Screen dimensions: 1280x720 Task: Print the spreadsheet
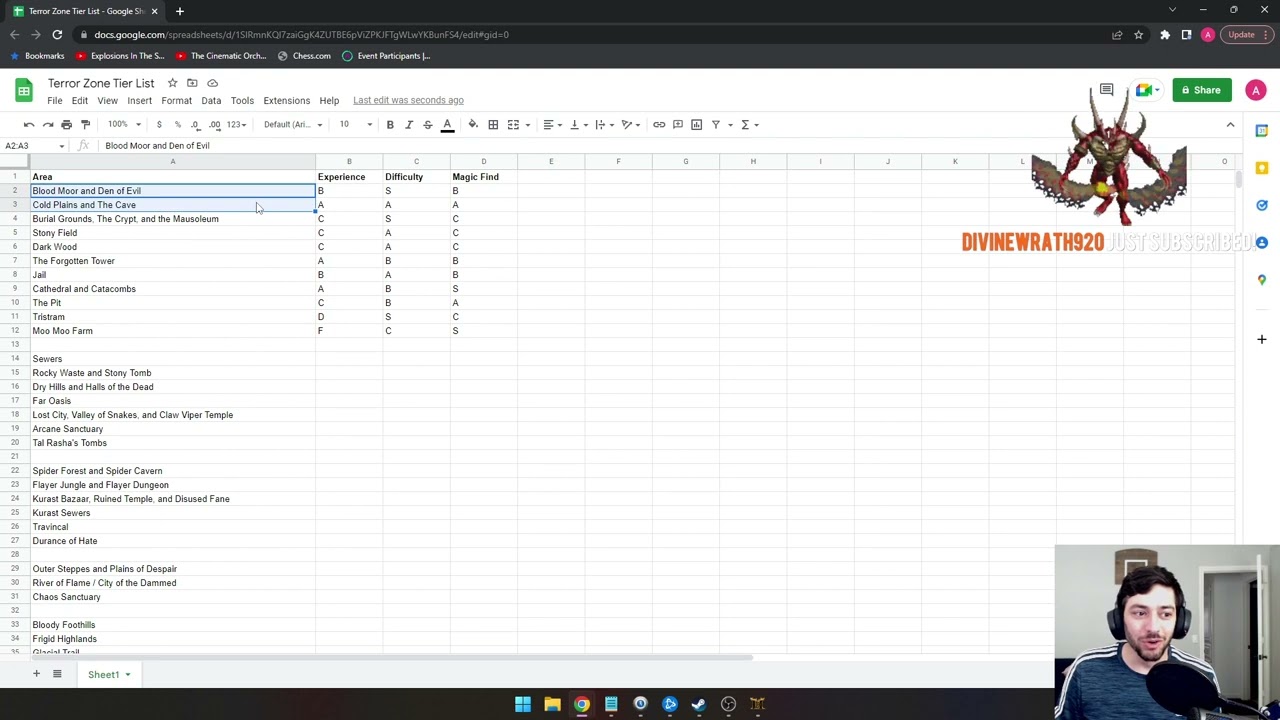point(67,124)
